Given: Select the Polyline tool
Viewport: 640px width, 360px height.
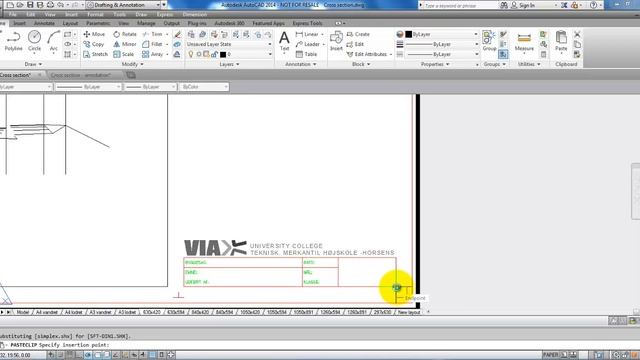Looking at the screenshot, I should click(13, 41).
